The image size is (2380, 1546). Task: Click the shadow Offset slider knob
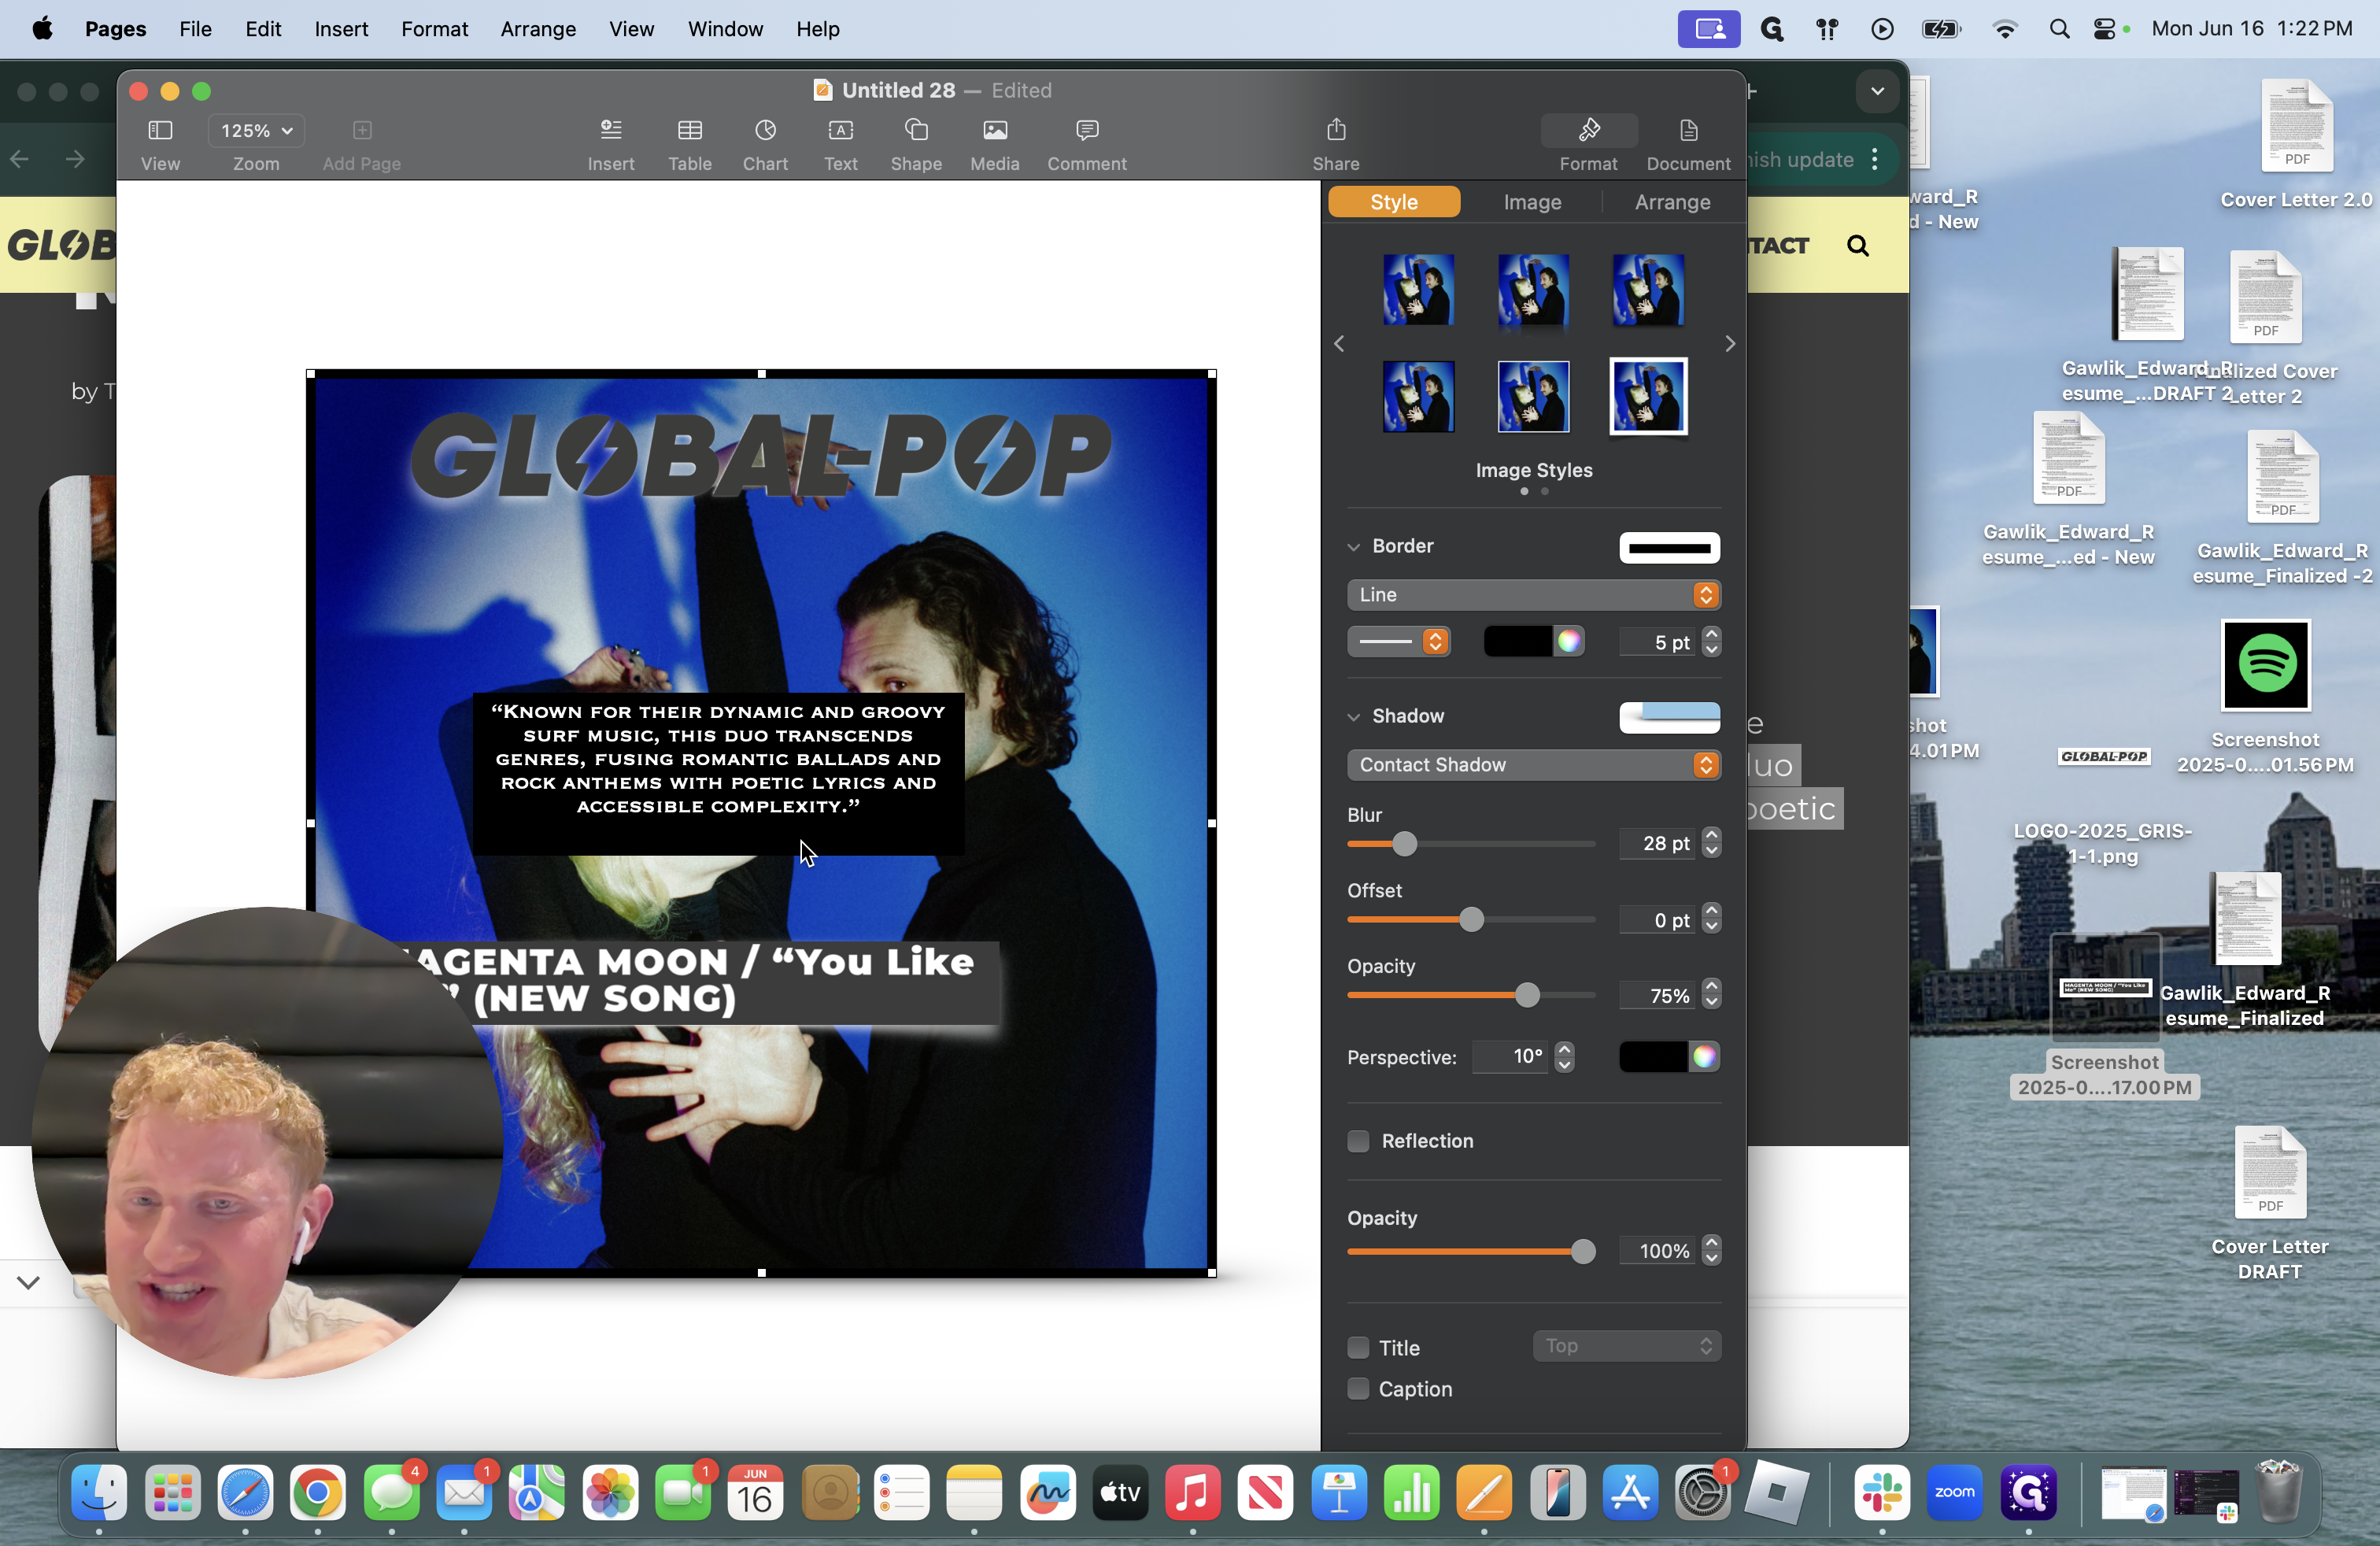point(1470,920)
